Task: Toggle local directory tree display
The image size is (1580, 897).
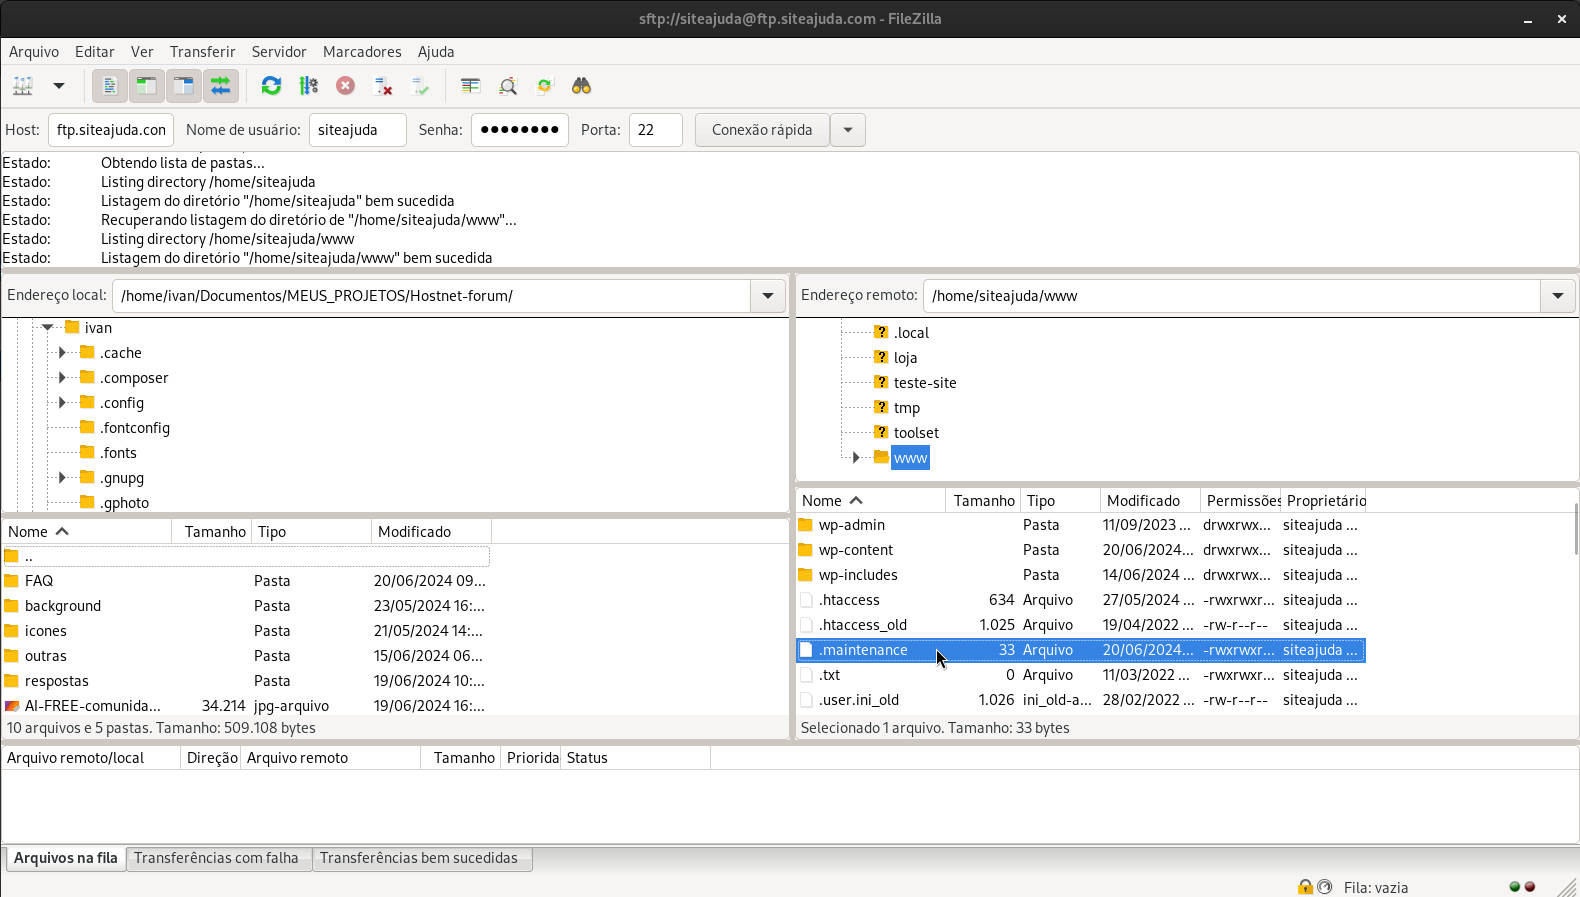Action: [147, 86]
